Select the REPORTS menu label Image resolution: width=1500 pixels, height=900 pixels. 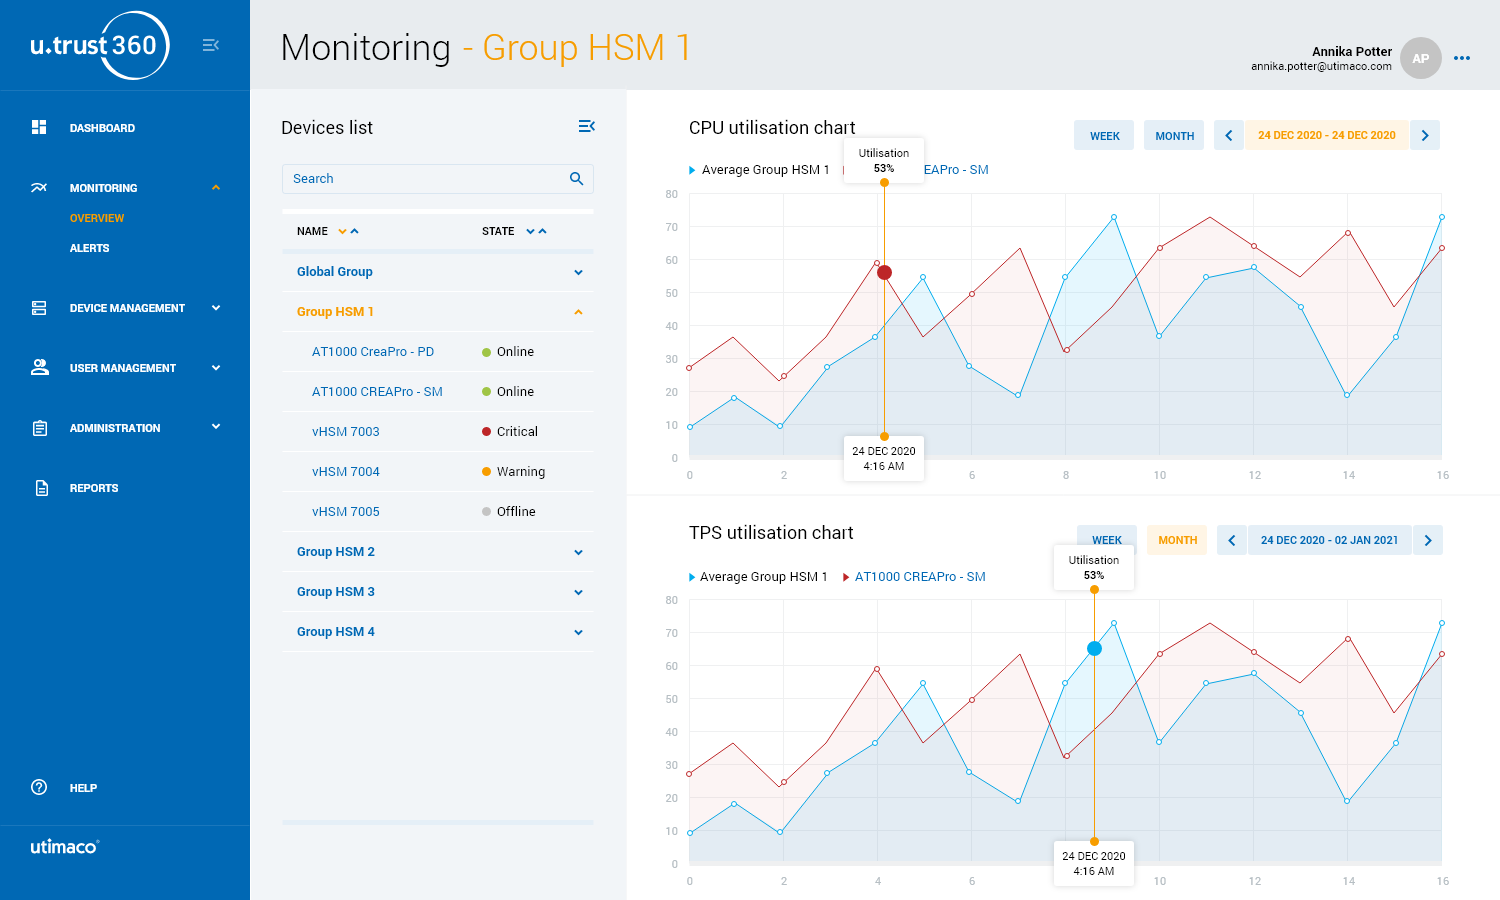click(x=94, y=488)
